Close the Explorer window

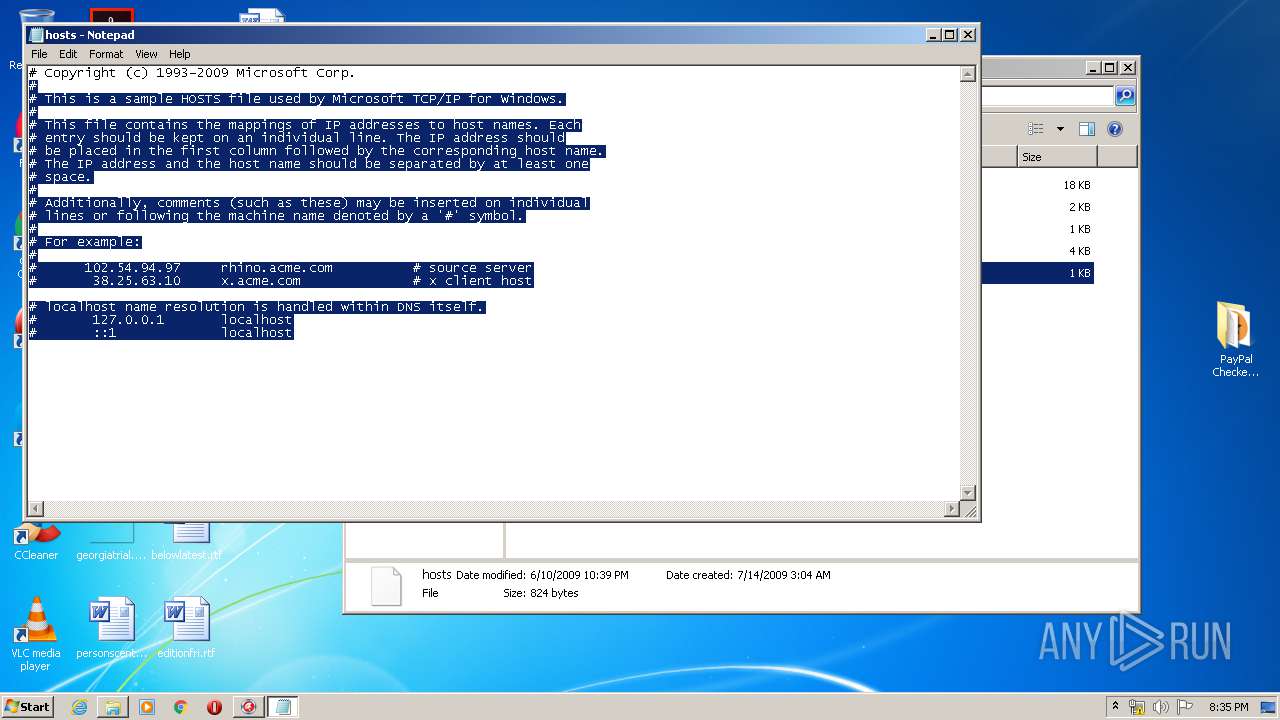point(1127,68)
